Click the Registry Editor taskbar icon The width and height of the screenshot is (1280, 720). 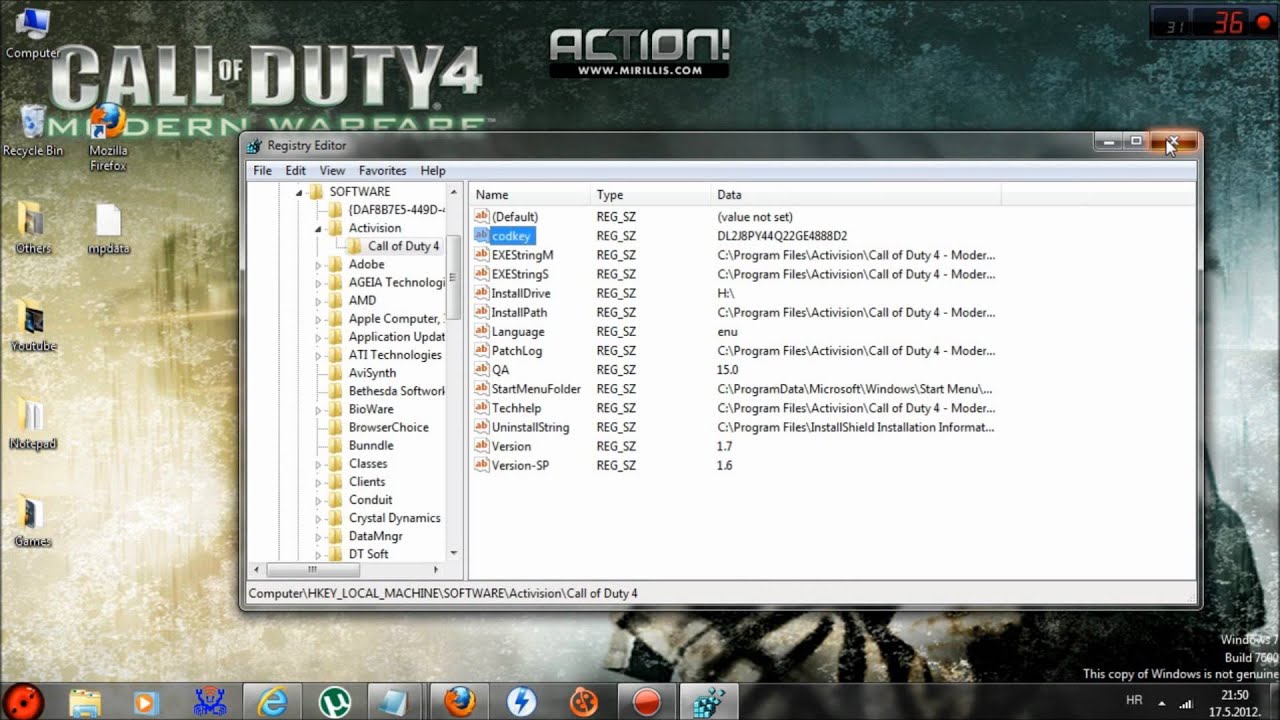point(709,702)
